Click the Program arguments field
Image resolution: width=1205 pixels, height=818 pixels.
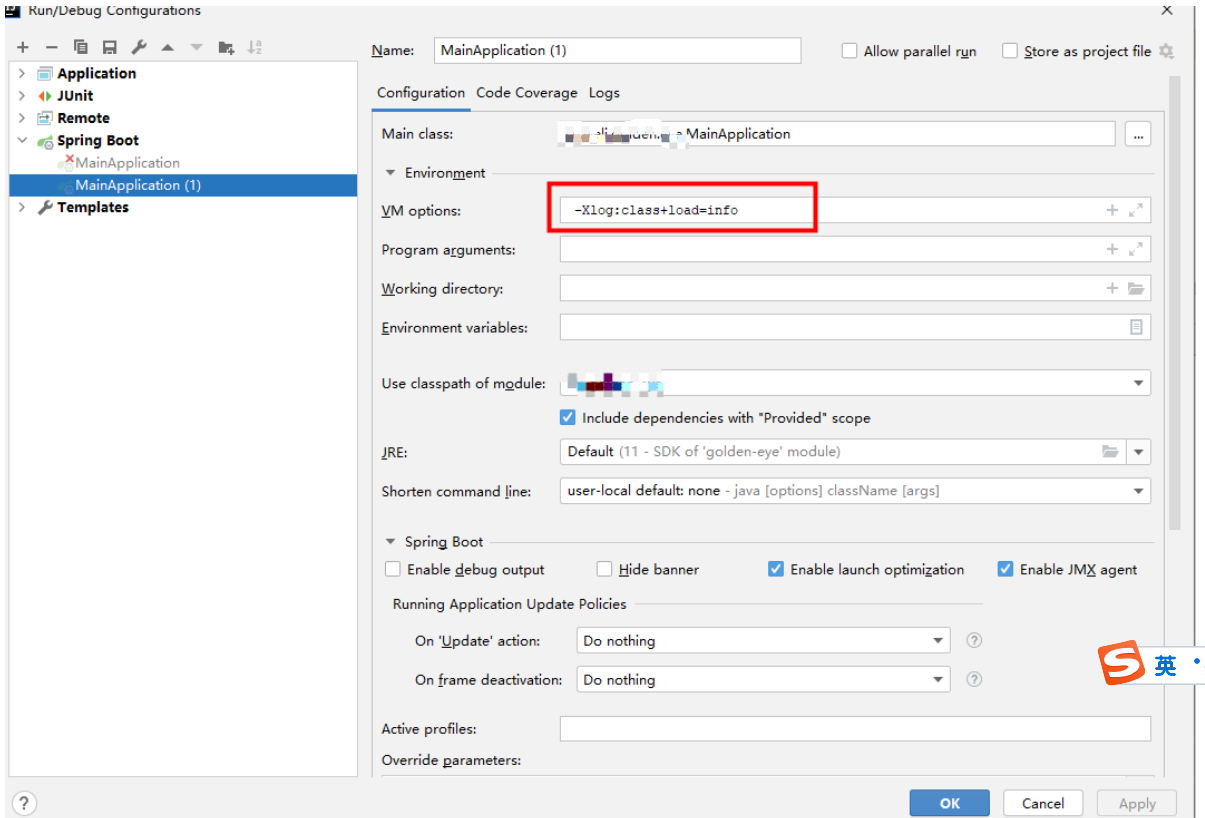pyautogui.click(x=855, y=249)
